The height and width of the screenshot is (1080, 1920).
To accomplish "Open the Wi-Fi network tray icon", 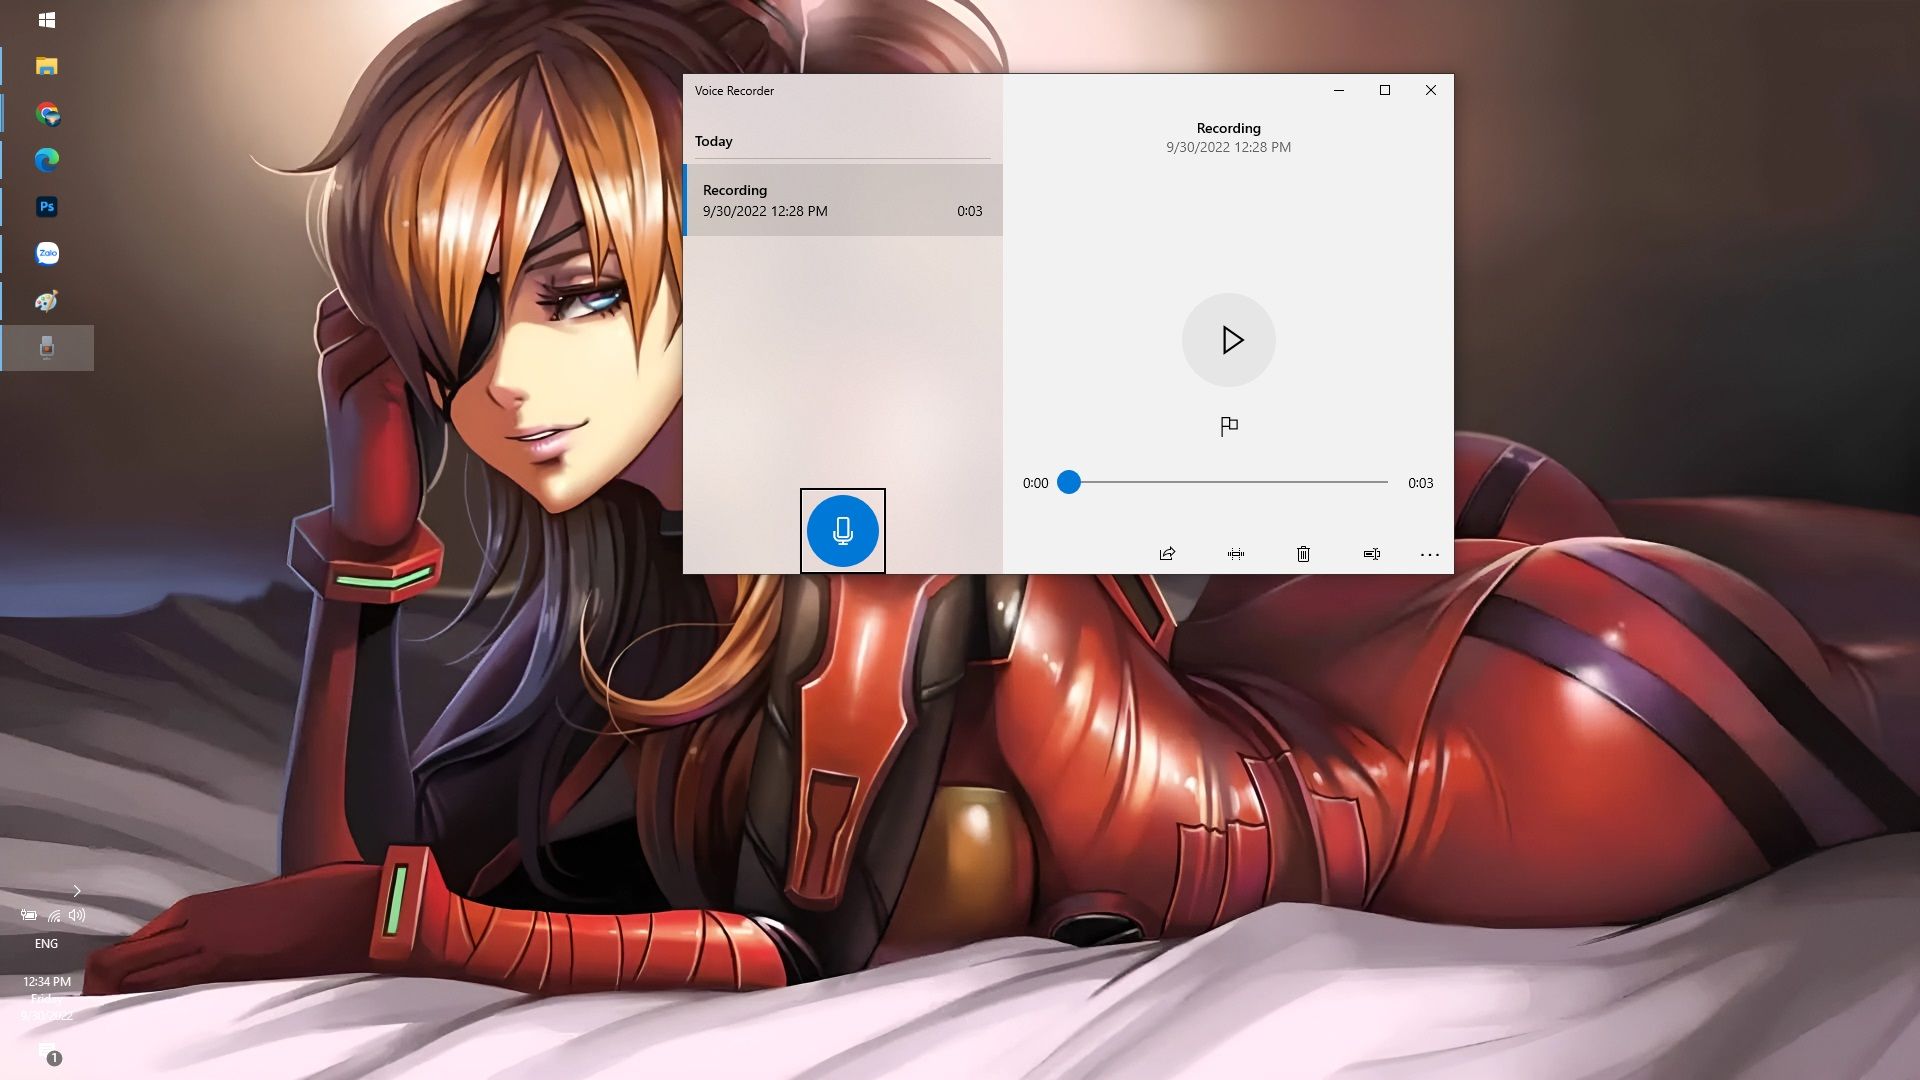I will point(54,915).
